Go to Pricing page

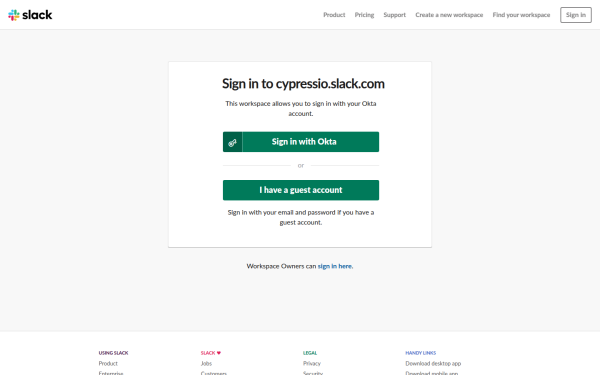click(x=364, y=15)
